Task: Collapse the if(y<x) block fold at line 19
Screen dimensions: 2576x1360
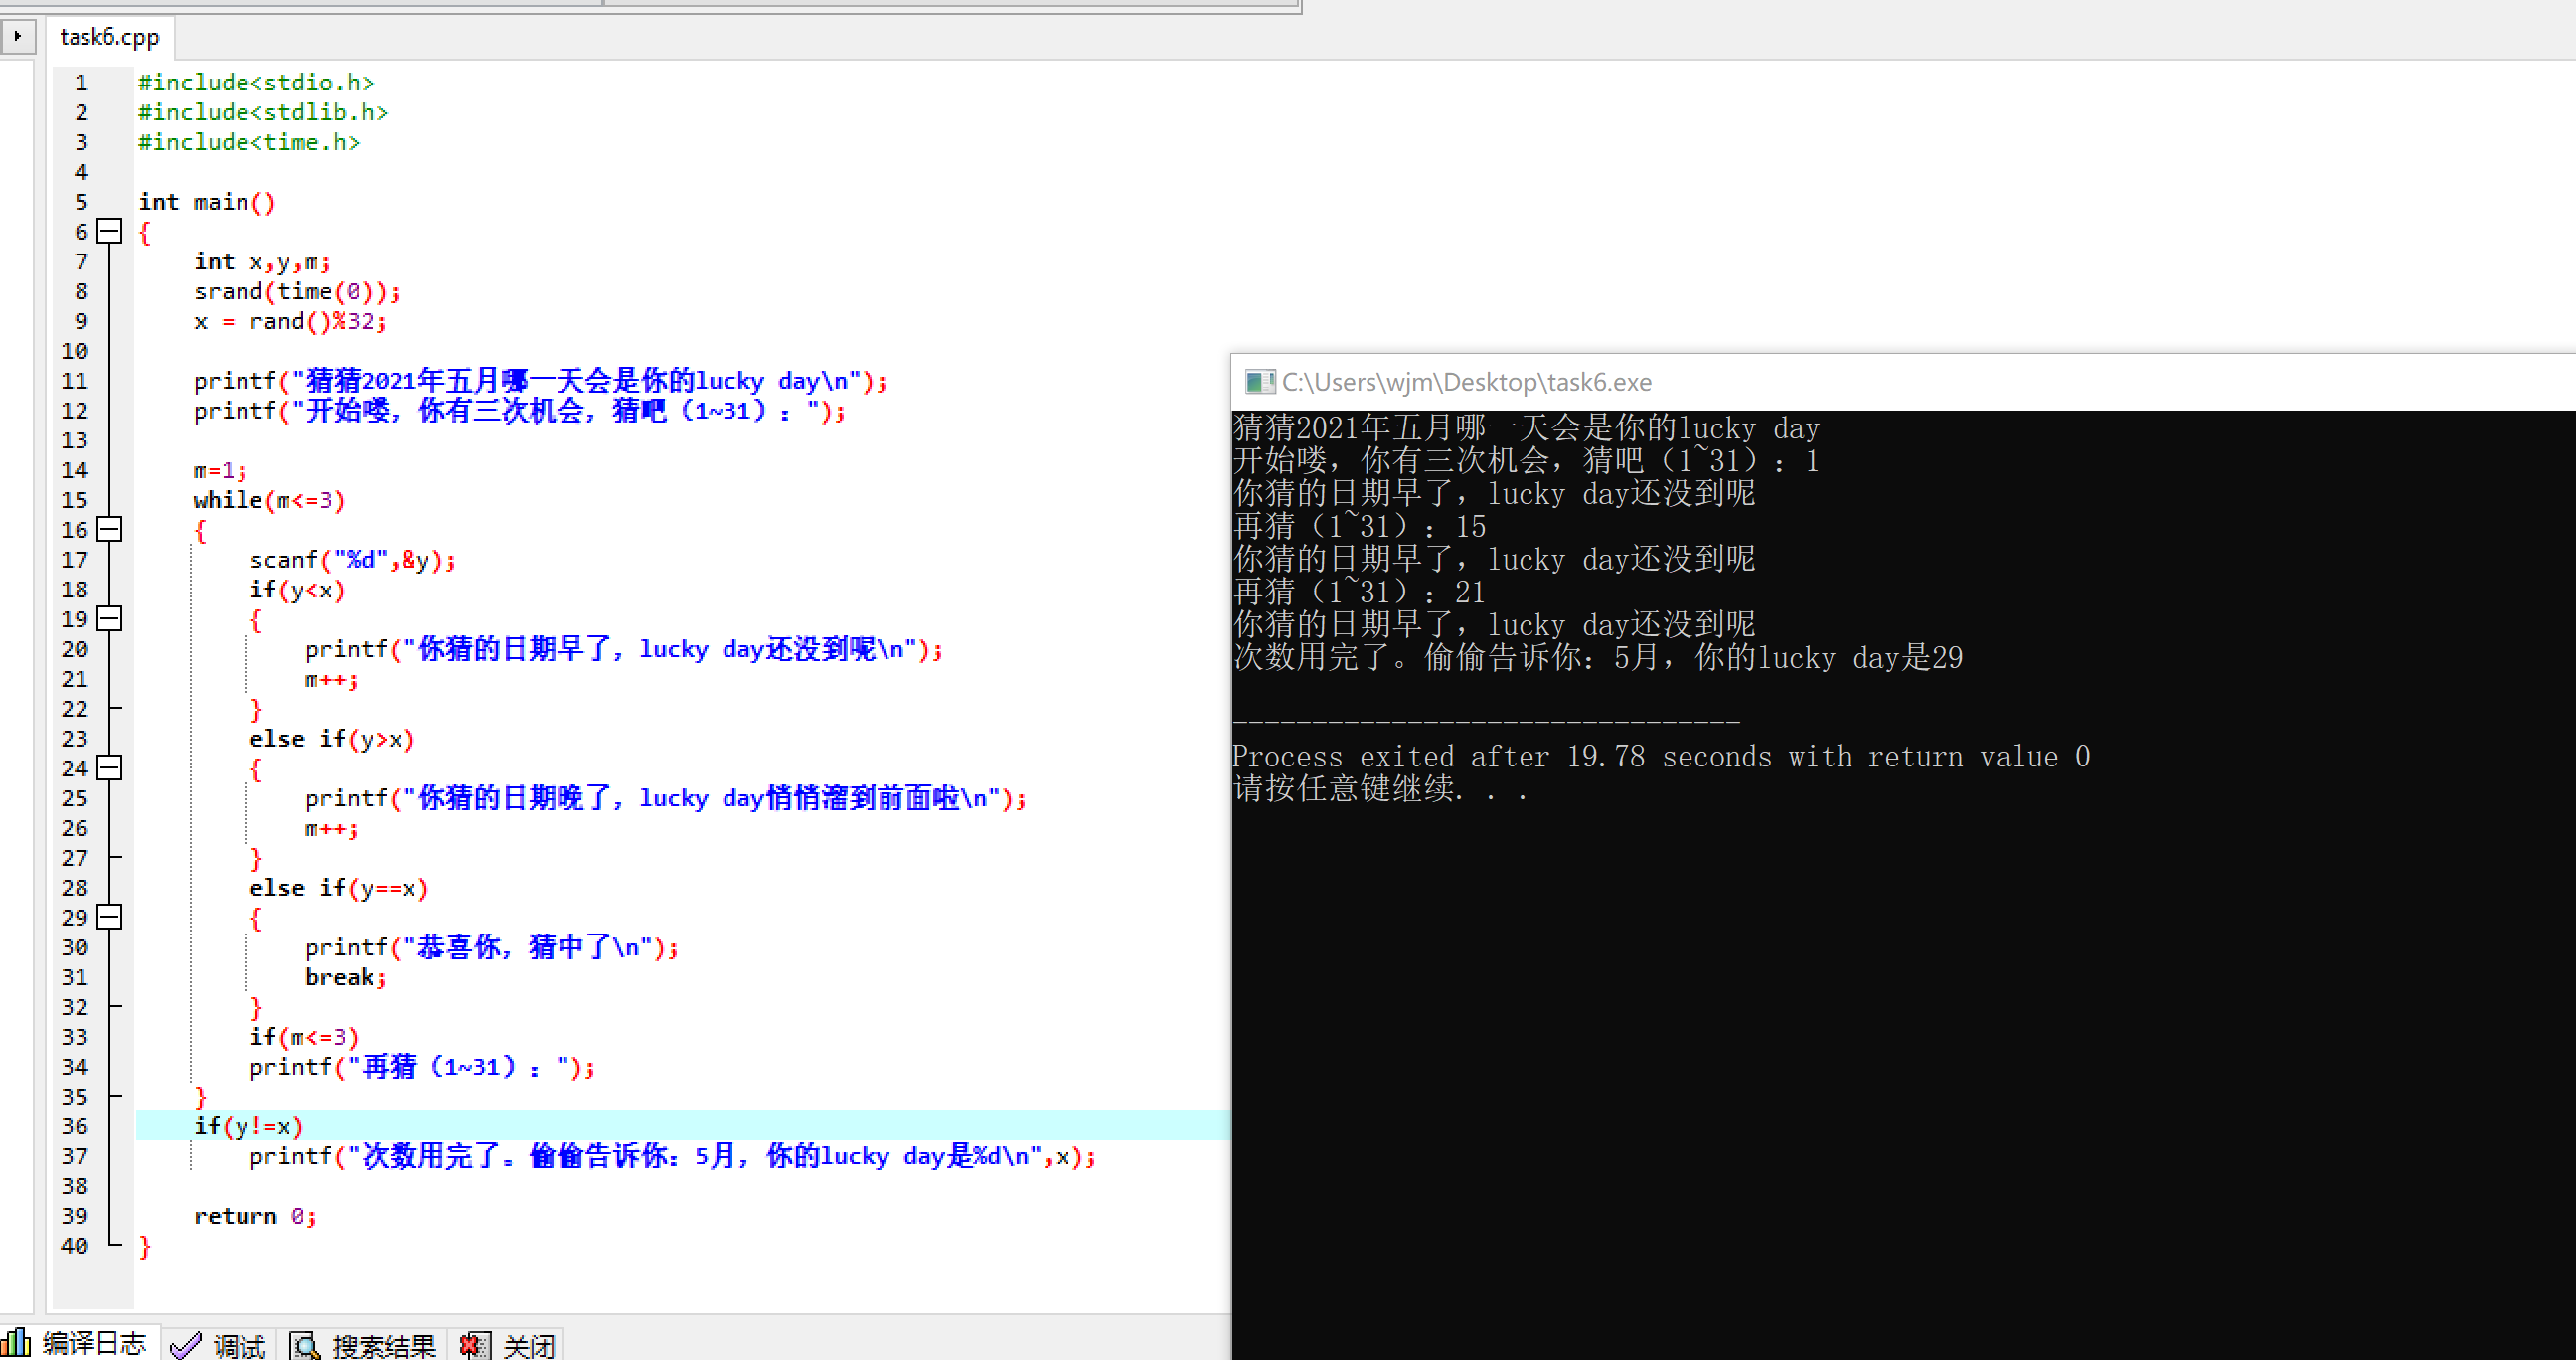Action: pos(110,619)
